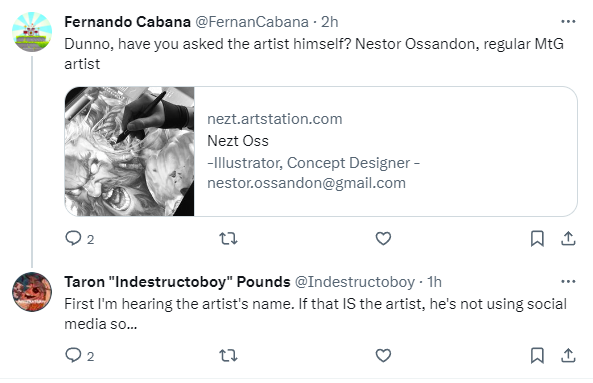
Task: View the ArtStation card preview image
Action: (129, 152)
